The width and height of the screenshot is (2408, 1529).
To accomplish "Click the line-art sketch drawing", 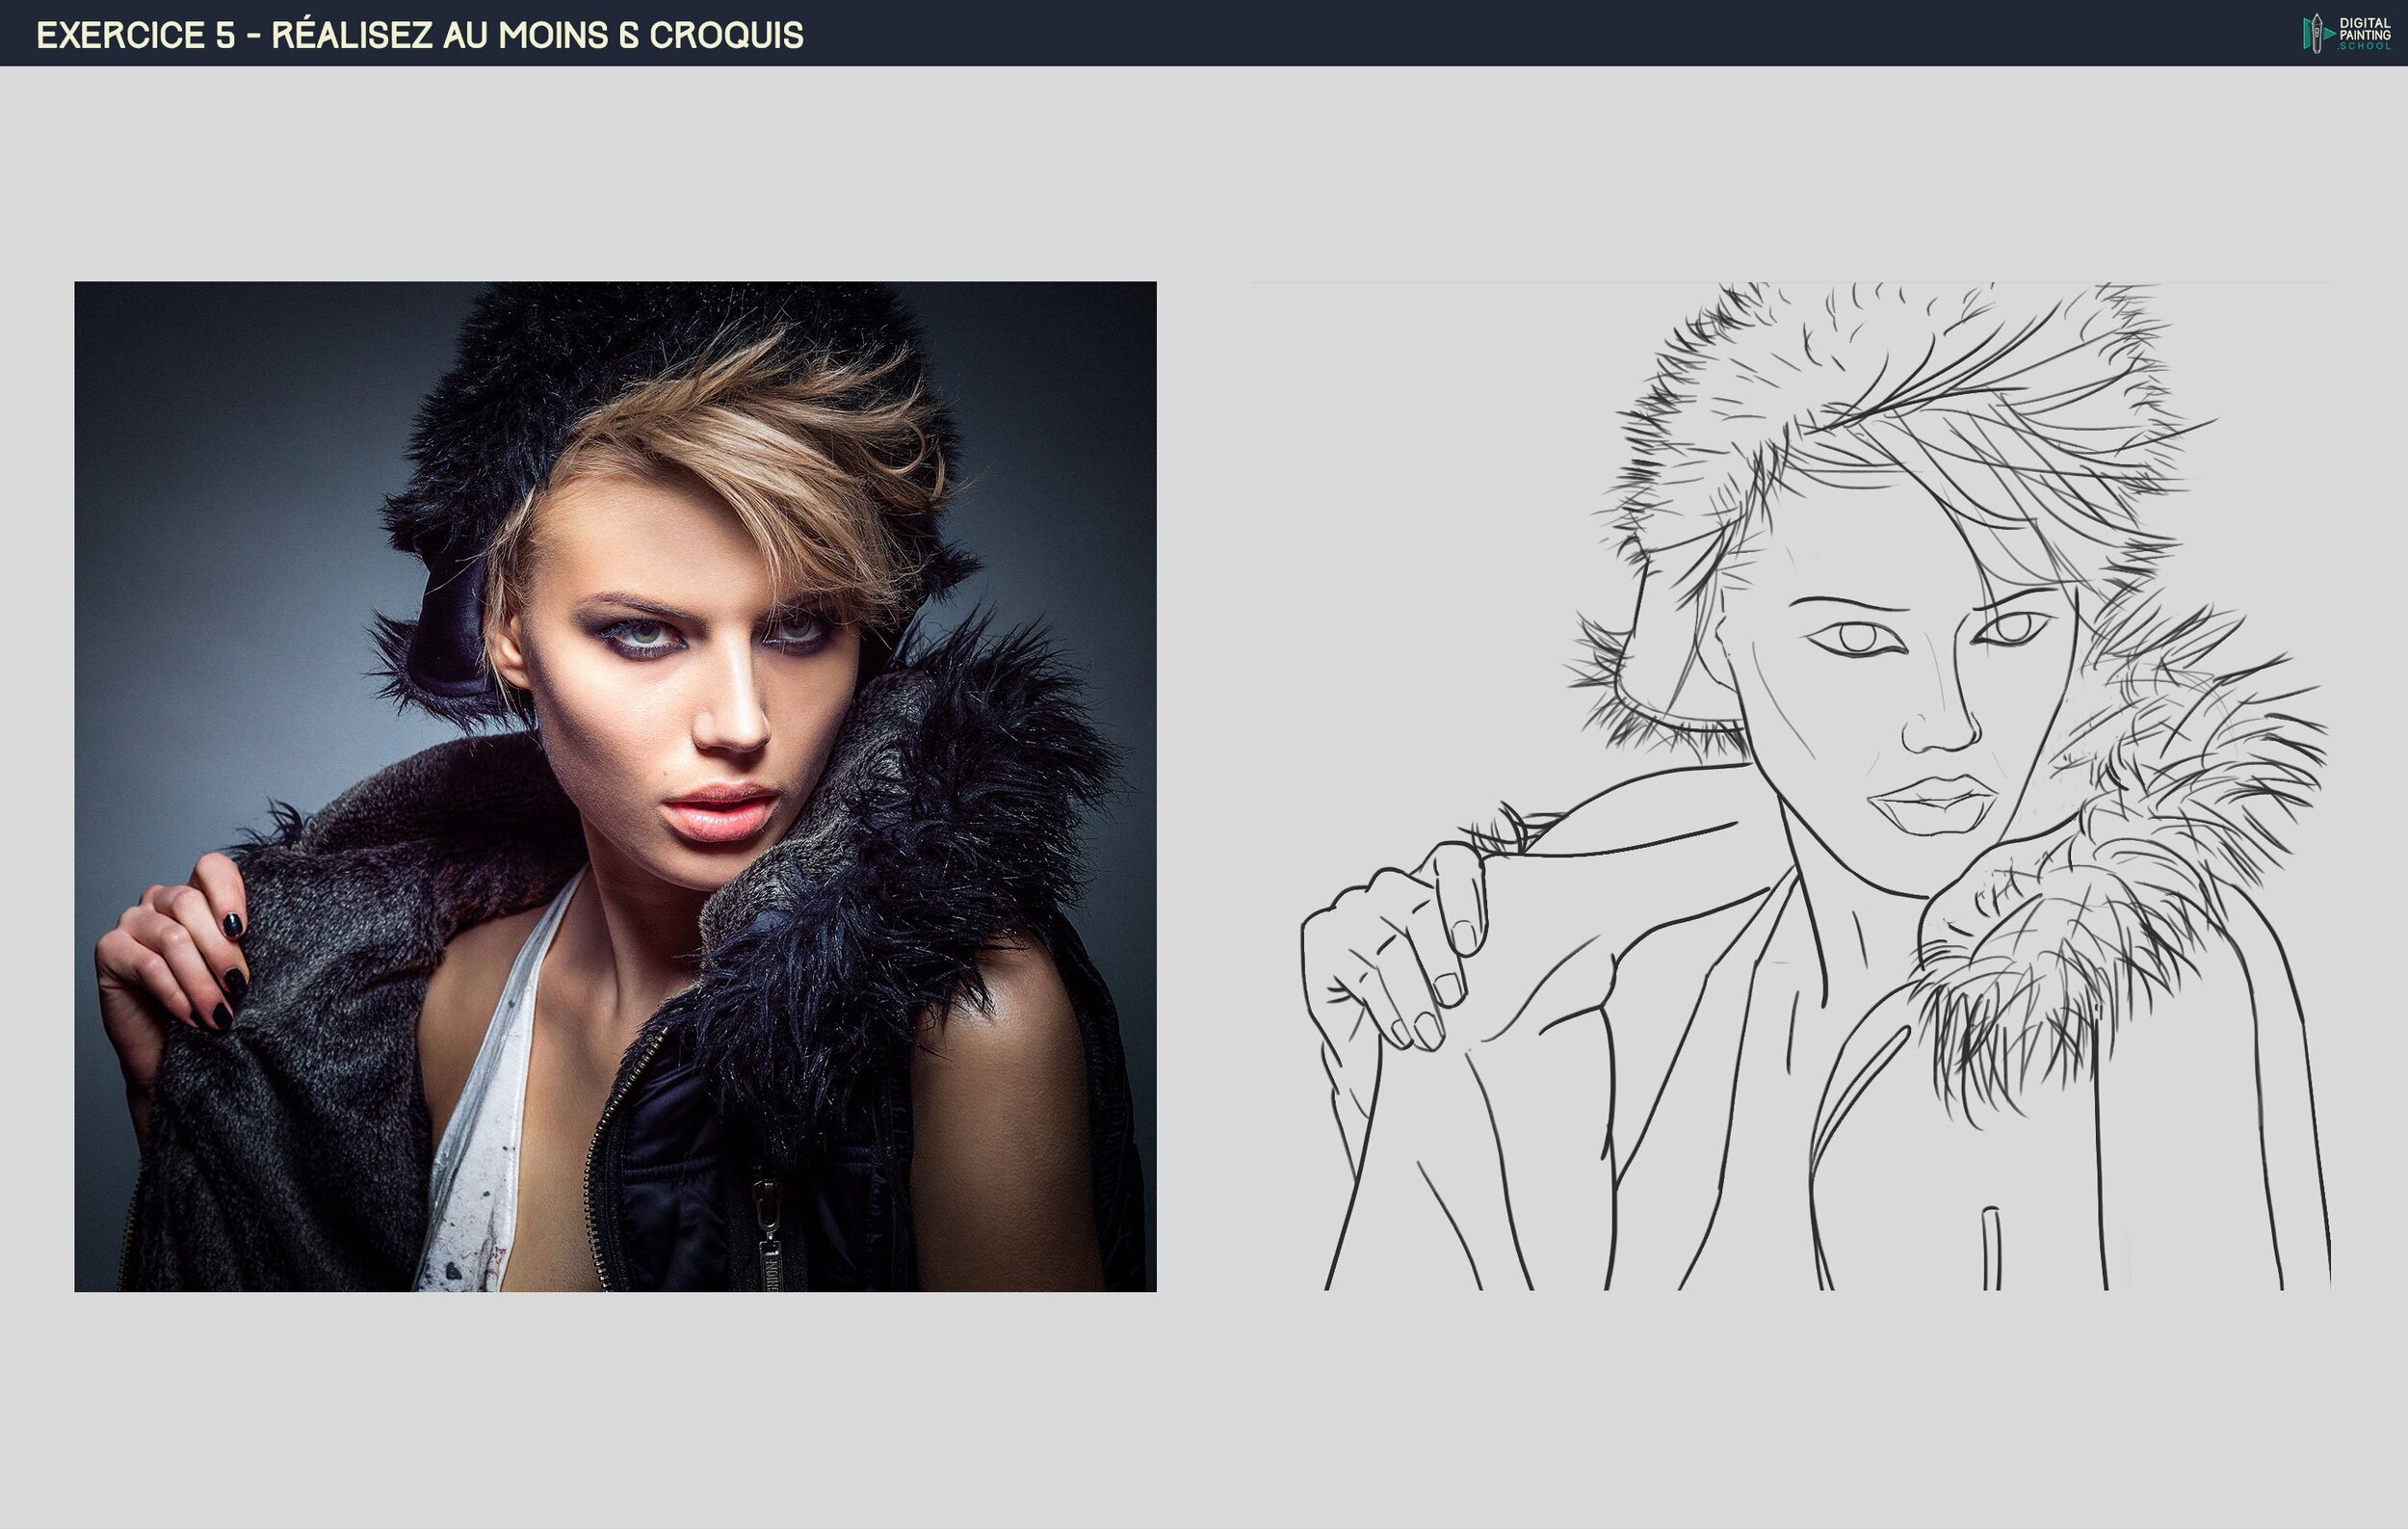I will [x=1790, y=786].
